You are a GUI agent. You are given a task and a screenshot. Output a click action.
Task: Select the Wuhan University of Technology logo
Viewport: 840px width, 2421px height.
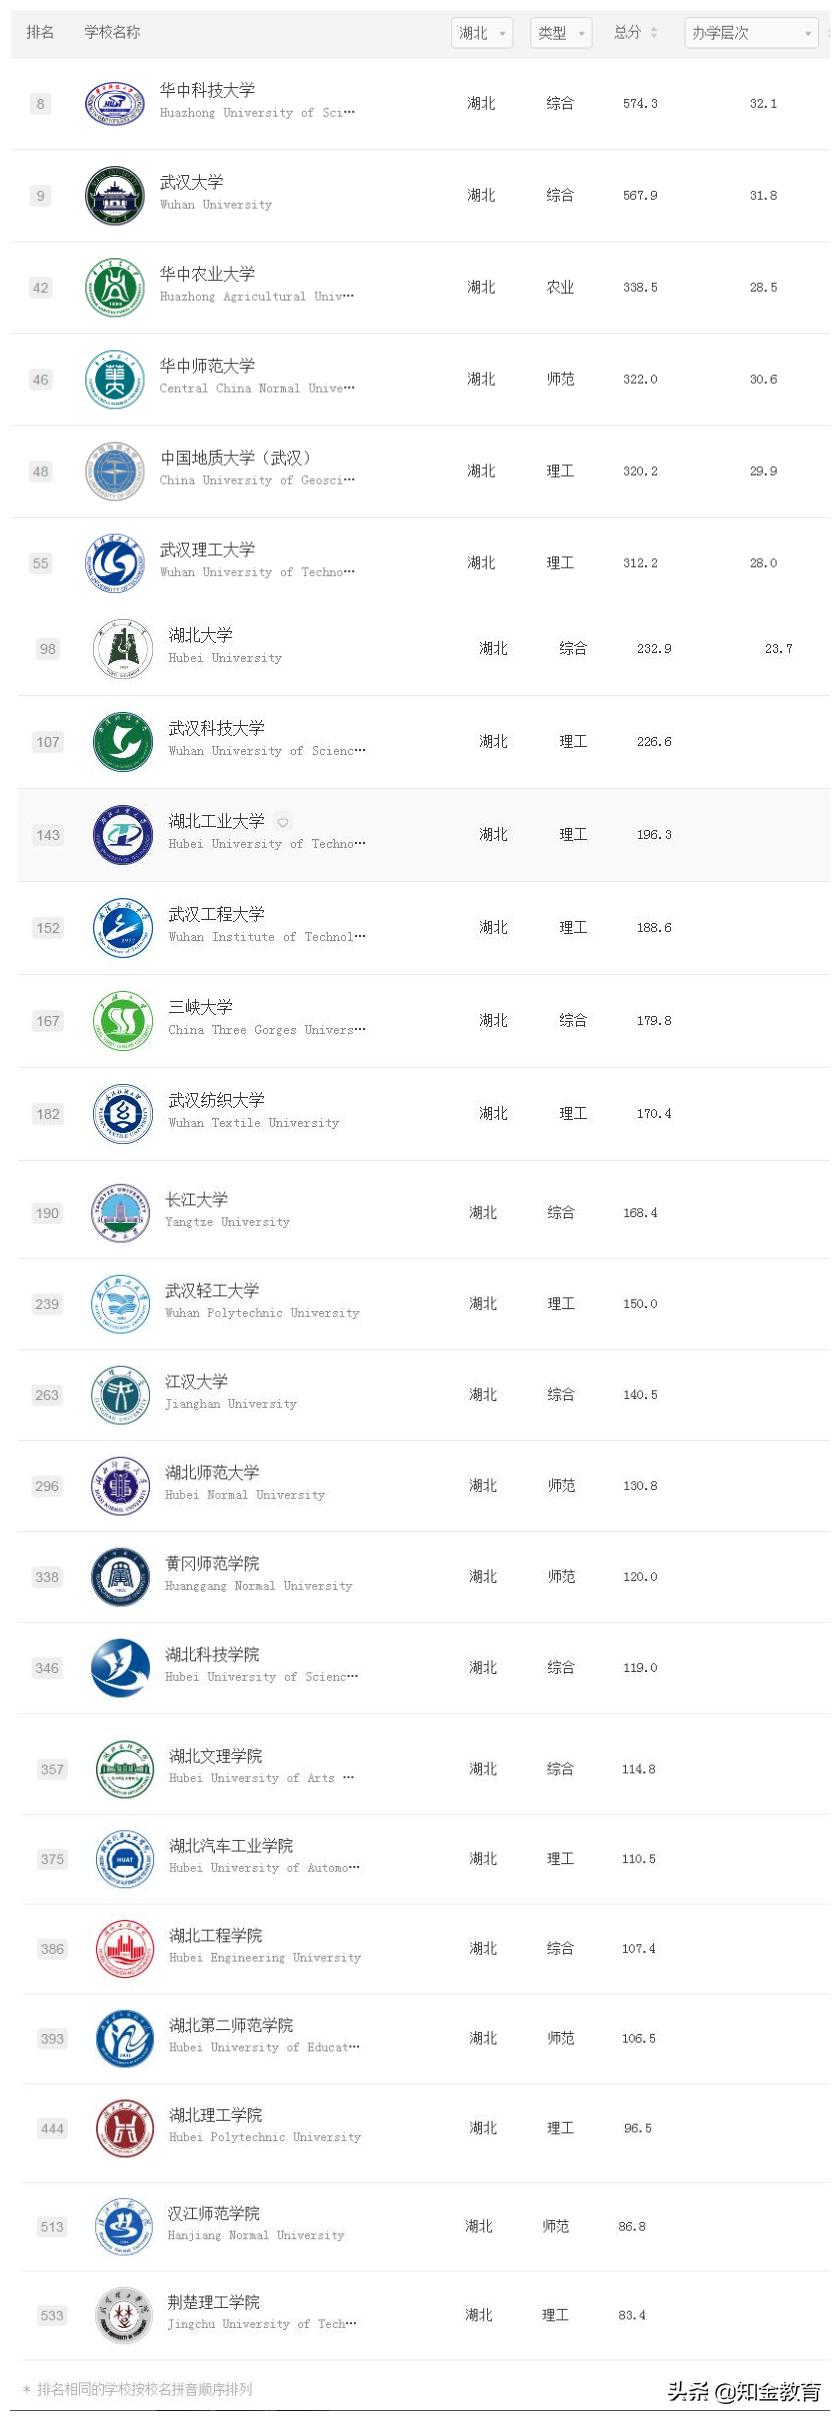115,564
